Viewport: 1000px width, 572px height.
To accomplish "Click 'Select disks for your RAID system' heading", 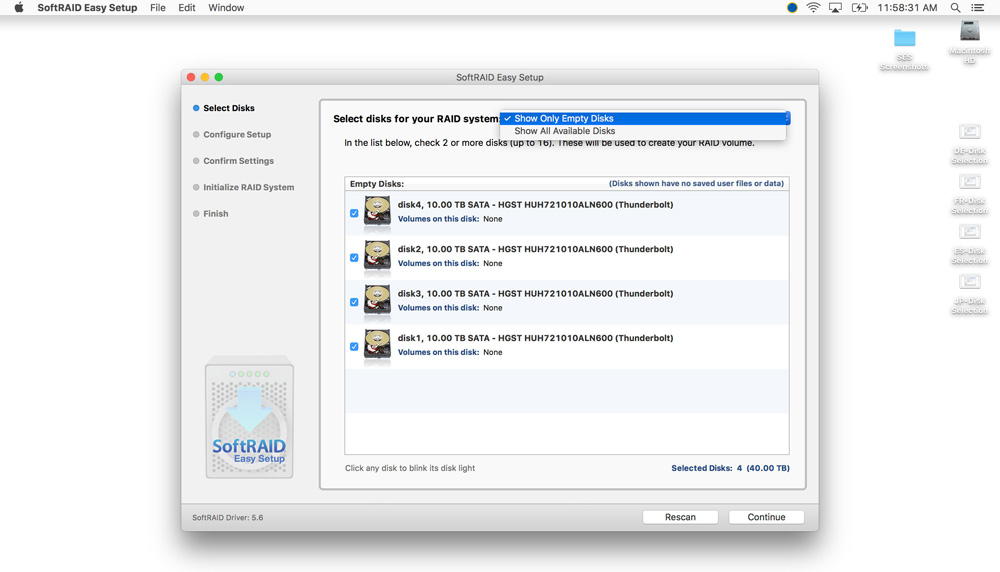I will click(x=416, y=119).
